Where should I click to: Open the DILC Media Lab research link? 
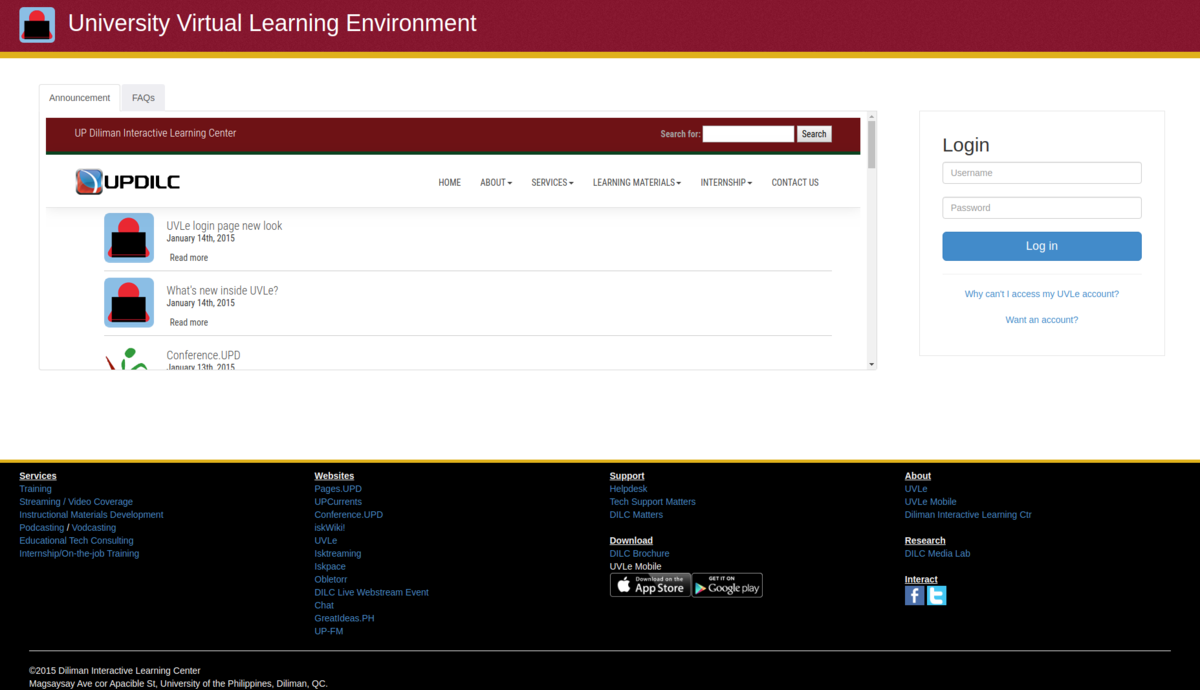(x=937, y=553)
